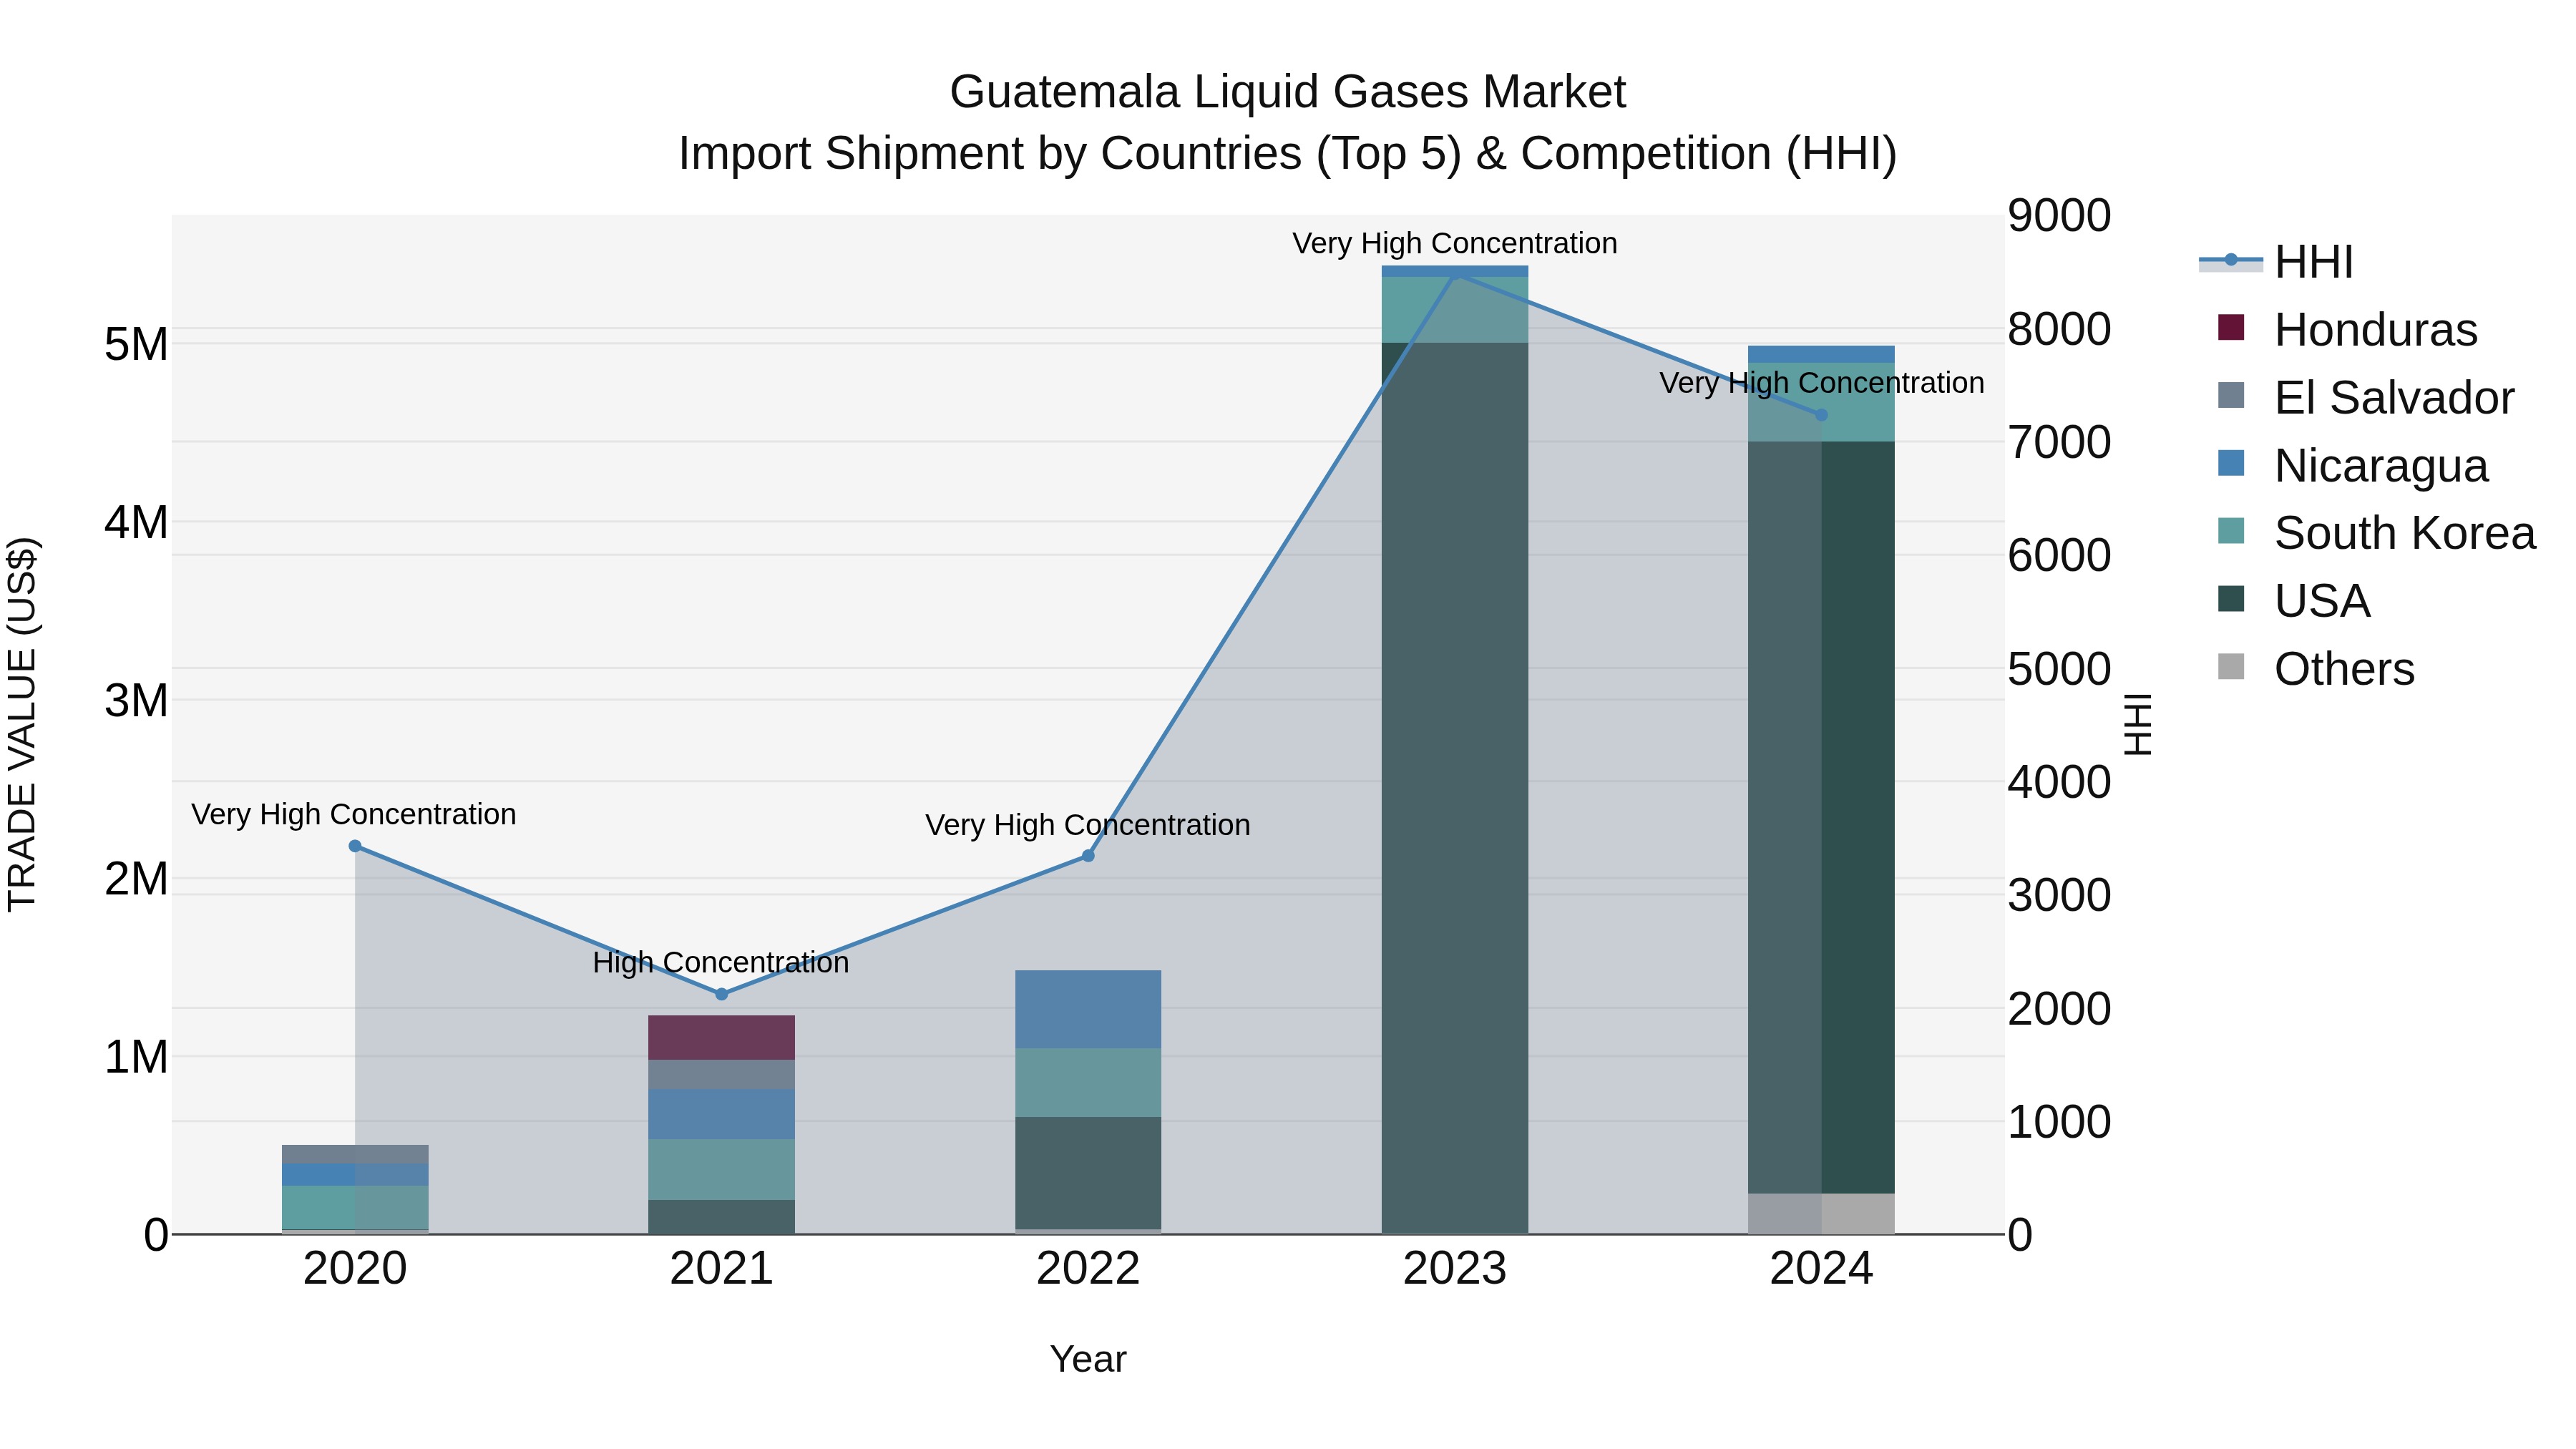Click the 2021 Nicaragua bar segment
Viewport: 2576px width, 1449px height.
tap(722, 1115)
